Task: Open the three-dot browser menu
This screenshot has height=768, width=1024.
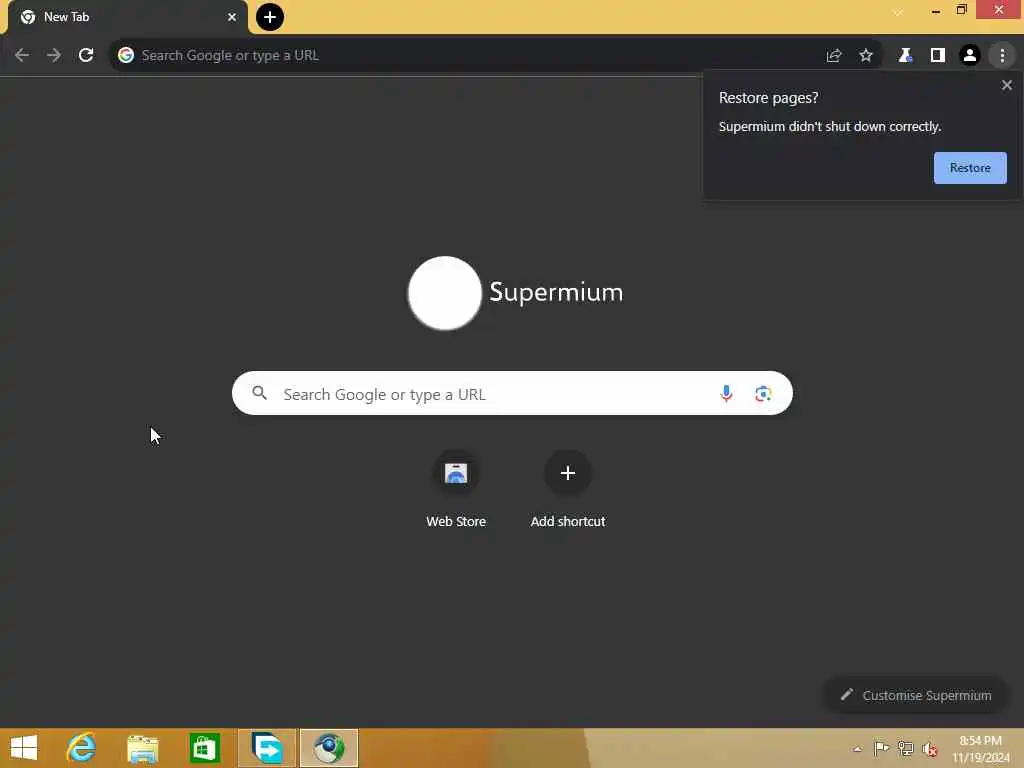Action: 1002,56
